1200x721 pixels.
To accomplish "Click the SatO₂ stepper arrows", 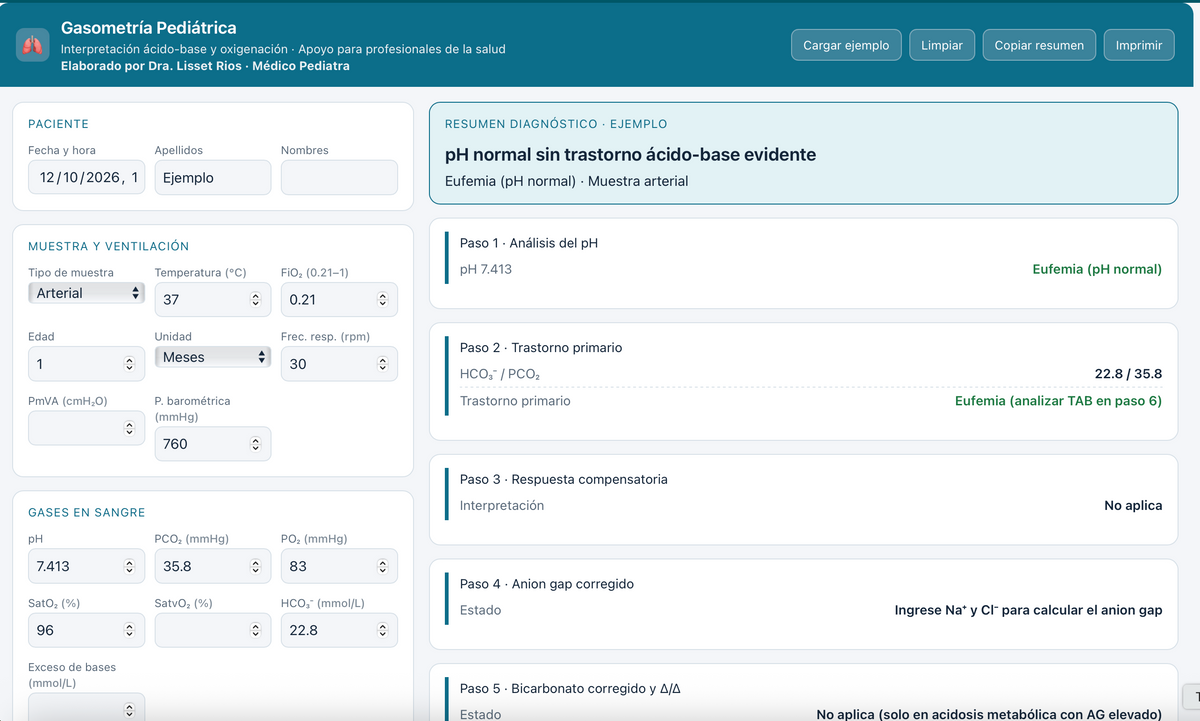I will 129,630.
